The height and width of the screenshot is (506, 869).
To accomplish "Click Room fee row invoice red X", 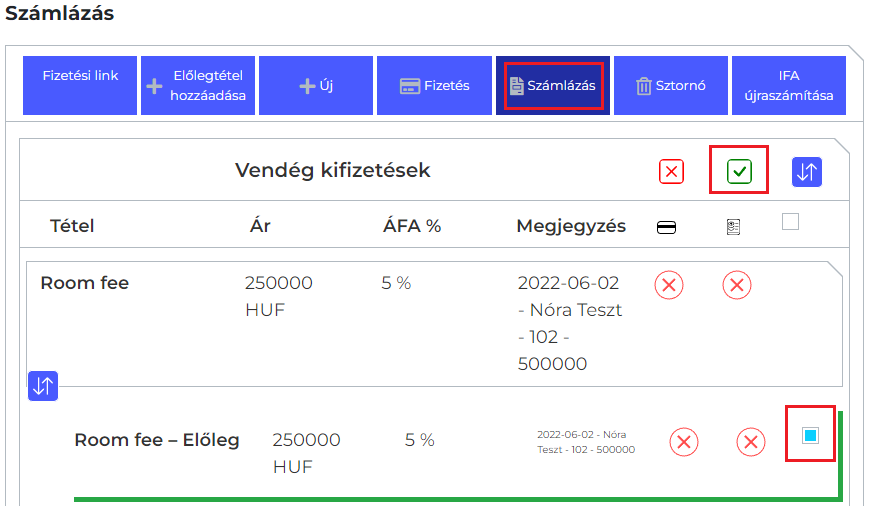I will [x=737, y=286].
